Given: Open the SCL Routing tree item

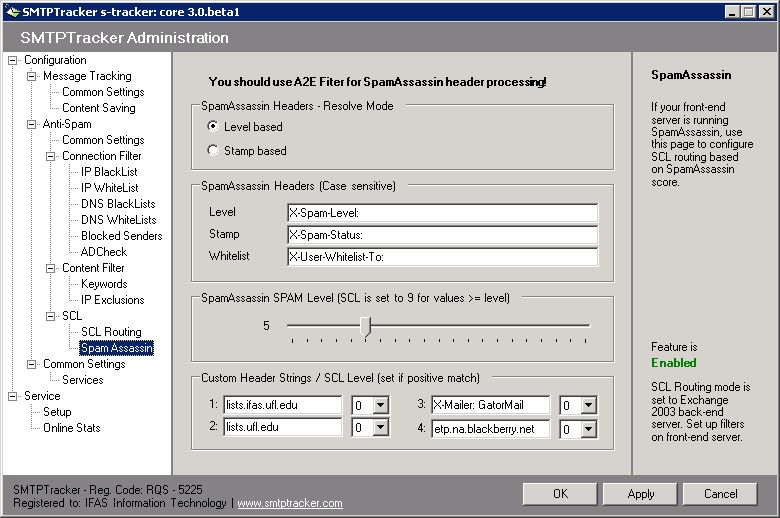Looking at the screenshot, I should (x=111, y=332).
